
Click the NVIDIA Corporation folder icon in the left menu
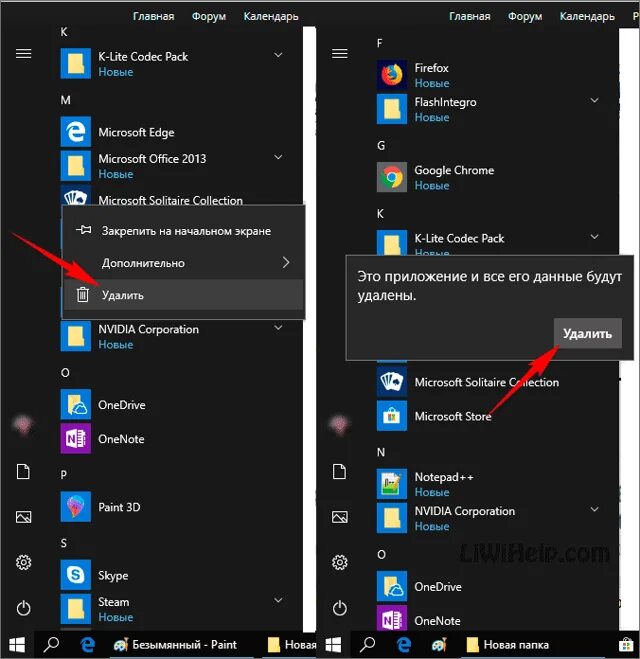pos(76,336)
